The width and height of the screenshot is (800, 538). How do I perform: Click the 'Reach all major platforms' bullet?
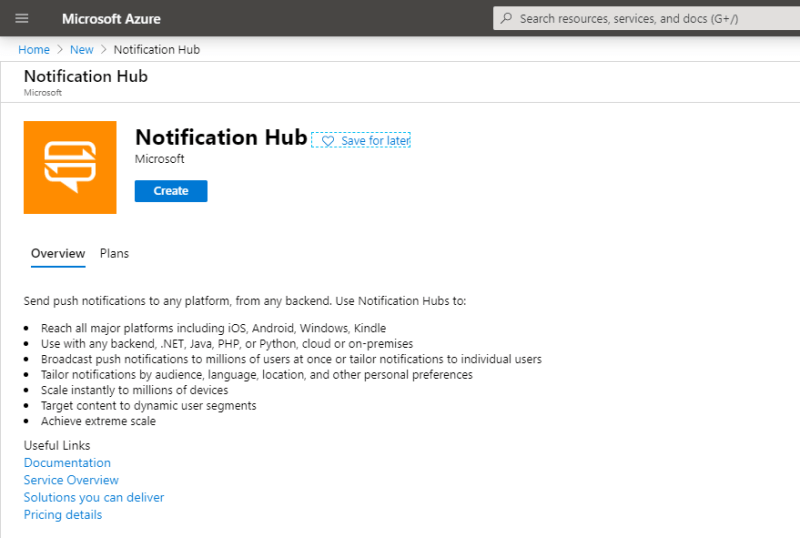pos(213,328)
